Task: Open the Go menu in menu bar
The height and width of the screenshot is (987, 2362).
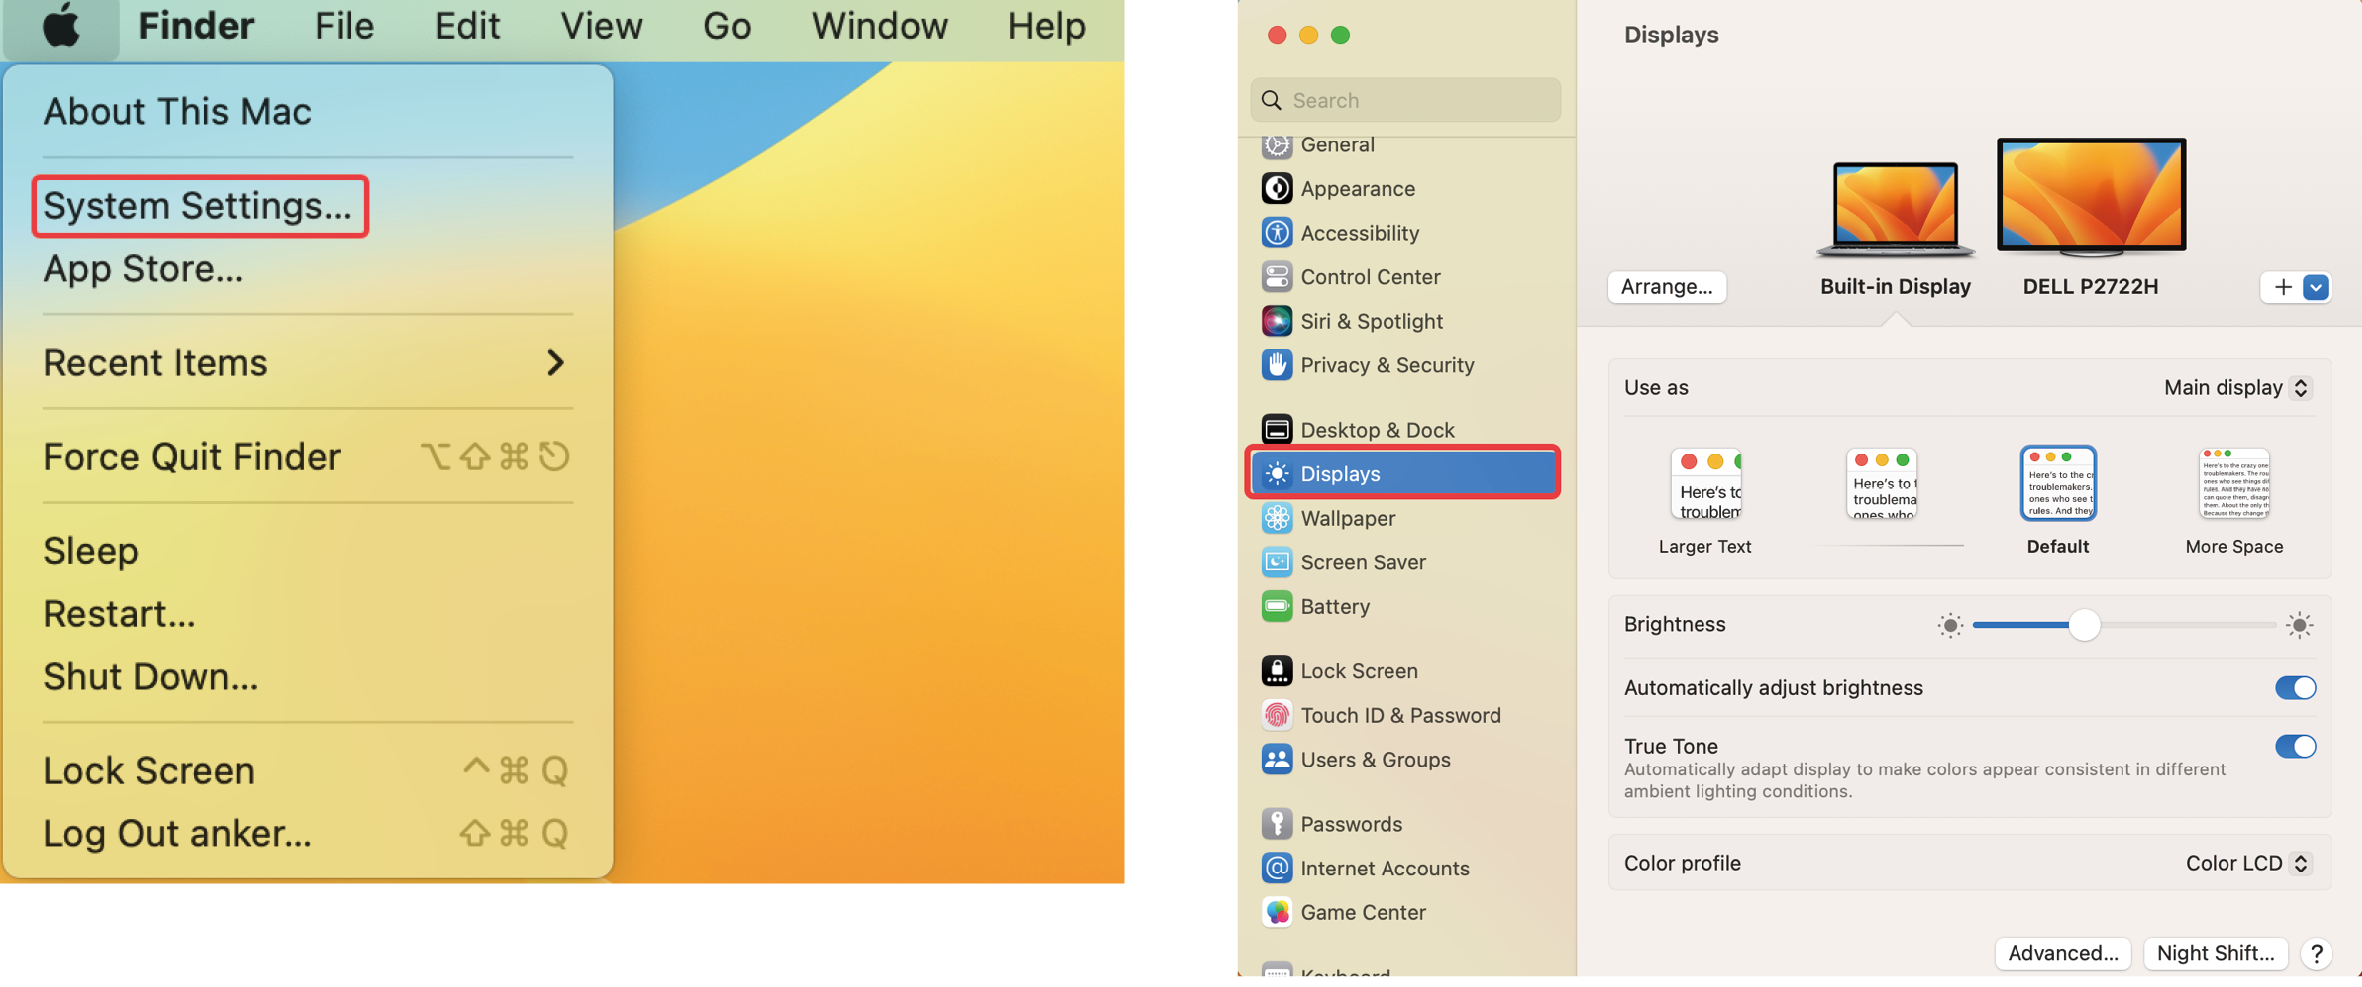Action: pos(726,27)
